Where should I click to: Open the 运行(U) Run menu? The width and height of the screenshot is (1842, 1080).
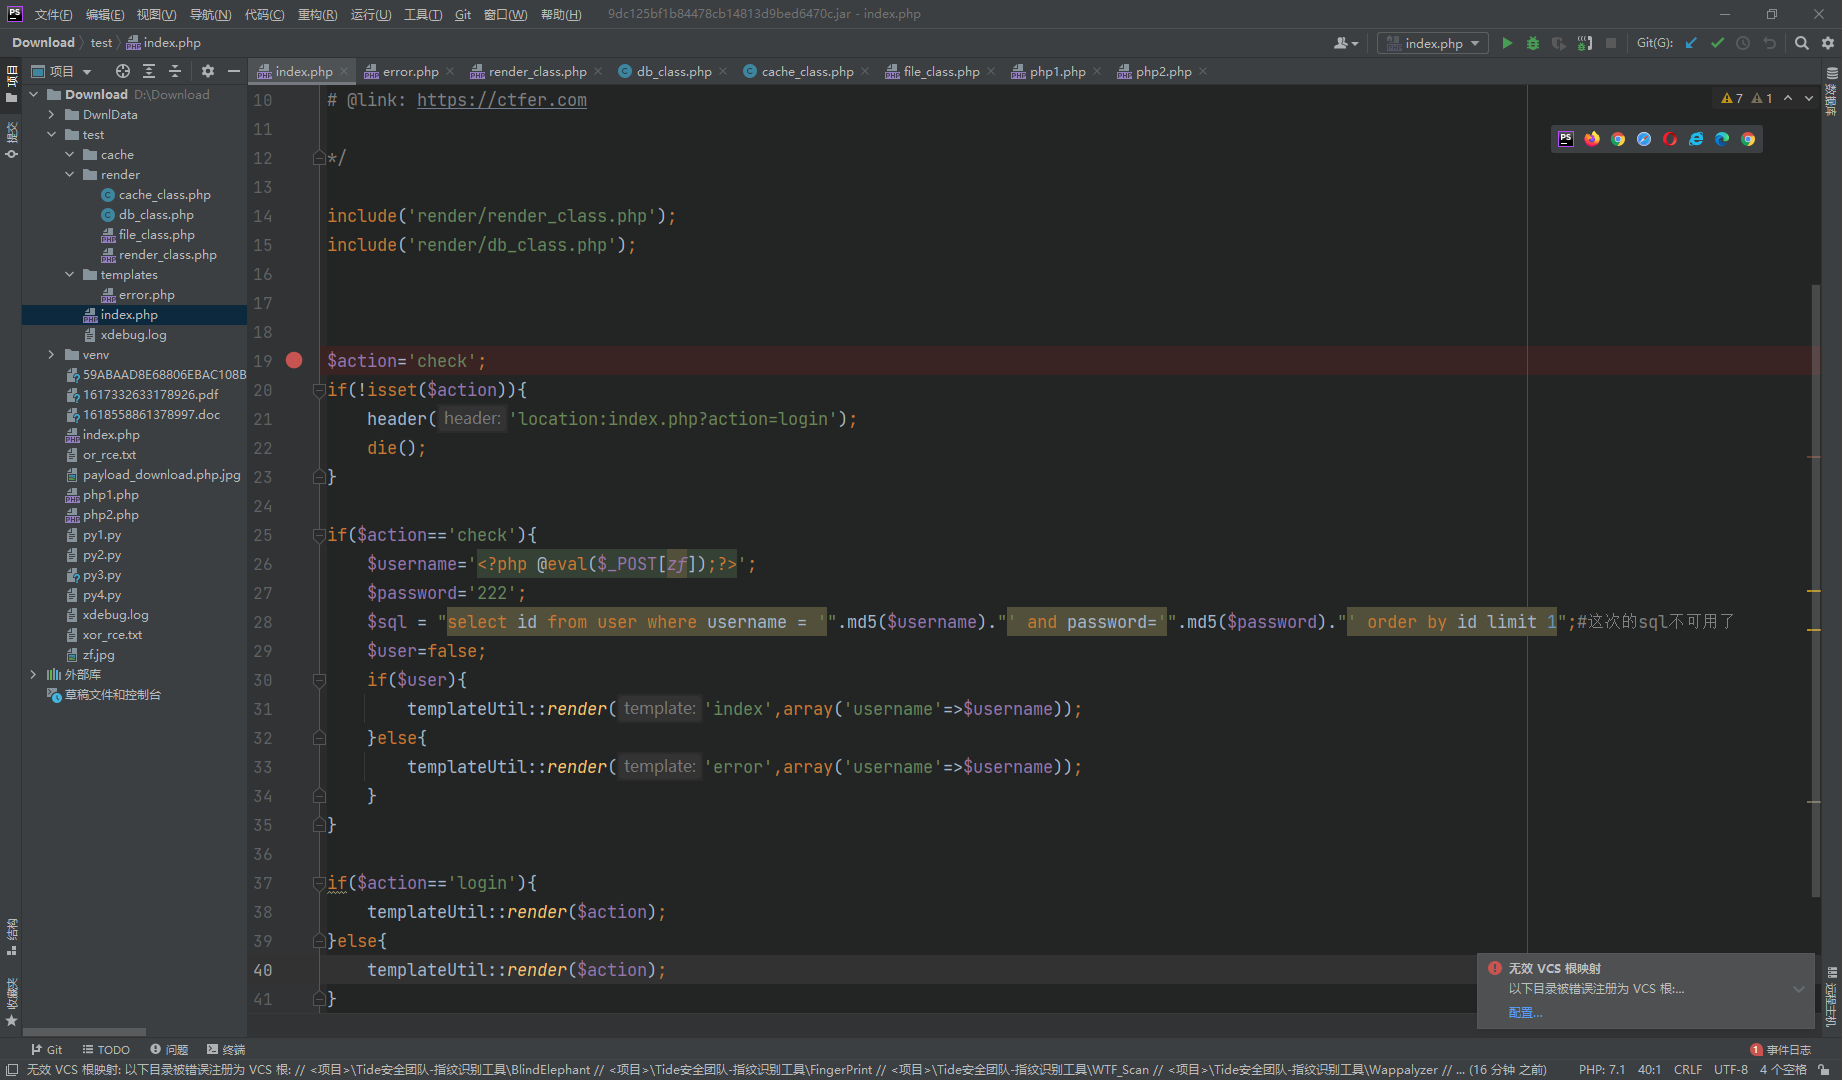(x=371, y=14)
